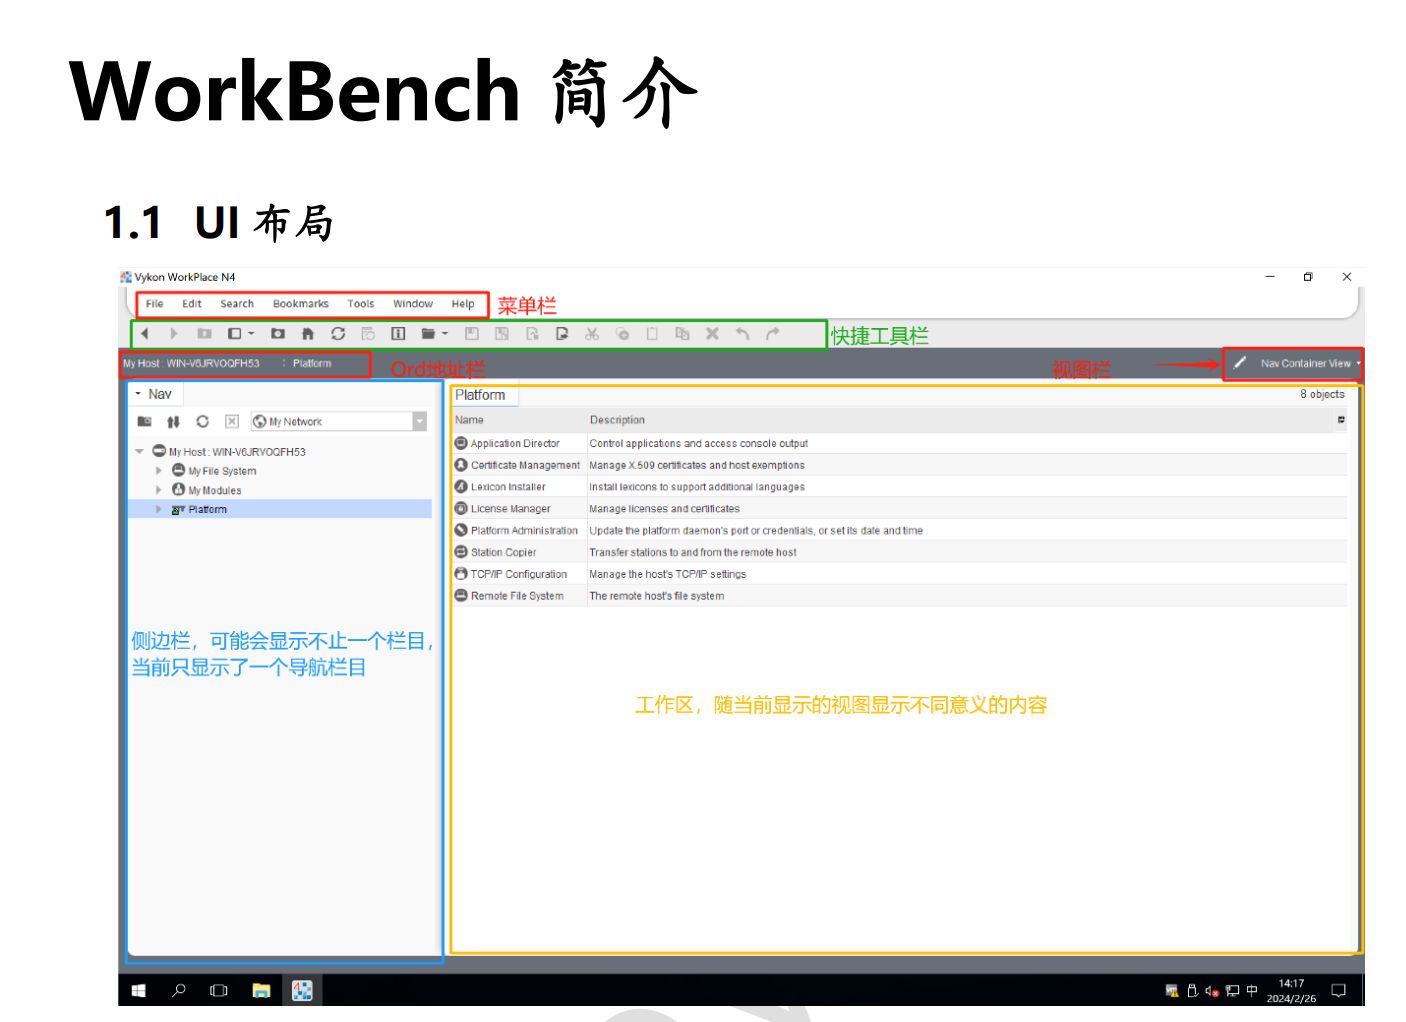Click the Lexicon Installer row icon
The height and width of the screenshot is (1022, 1406).
pyautogui.click(x=461, y=487)
